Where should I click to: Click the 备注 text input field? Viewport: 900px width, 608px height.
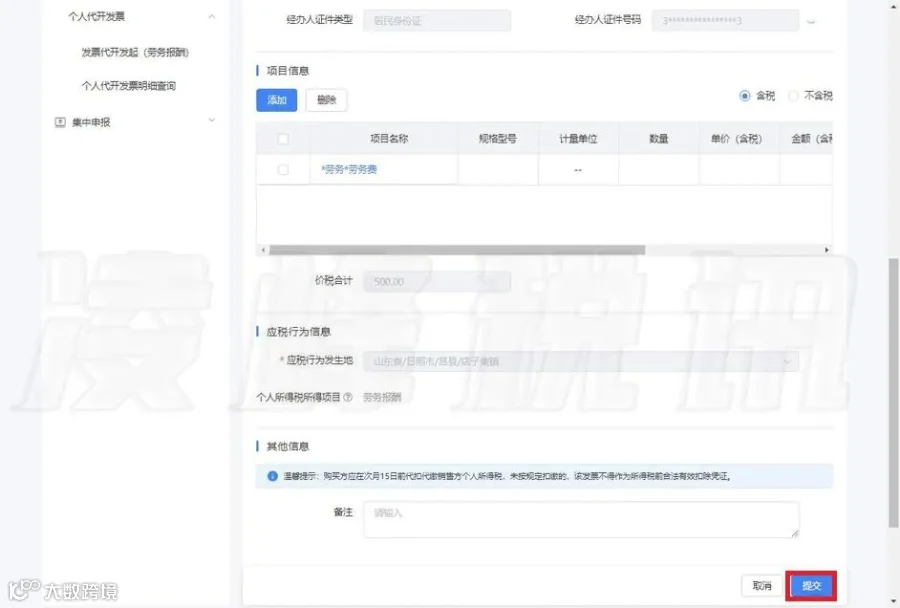click(x=581, y=520)
